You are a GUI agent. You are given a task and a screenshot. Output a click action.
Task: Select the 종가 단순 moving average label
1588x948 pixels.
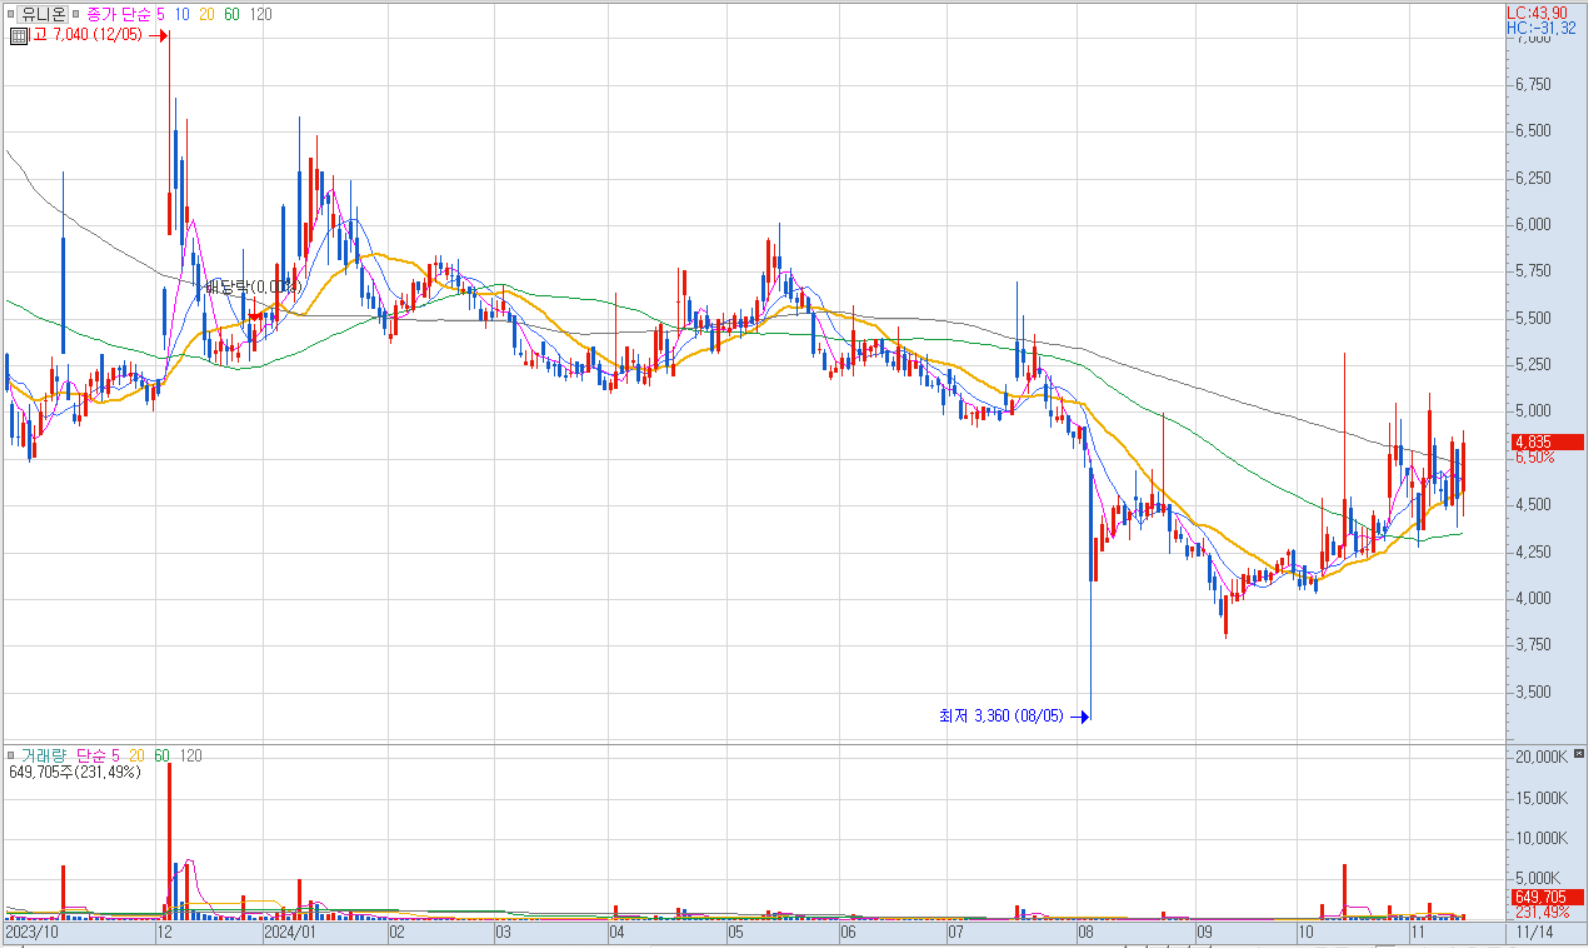(x=118, y=14)
